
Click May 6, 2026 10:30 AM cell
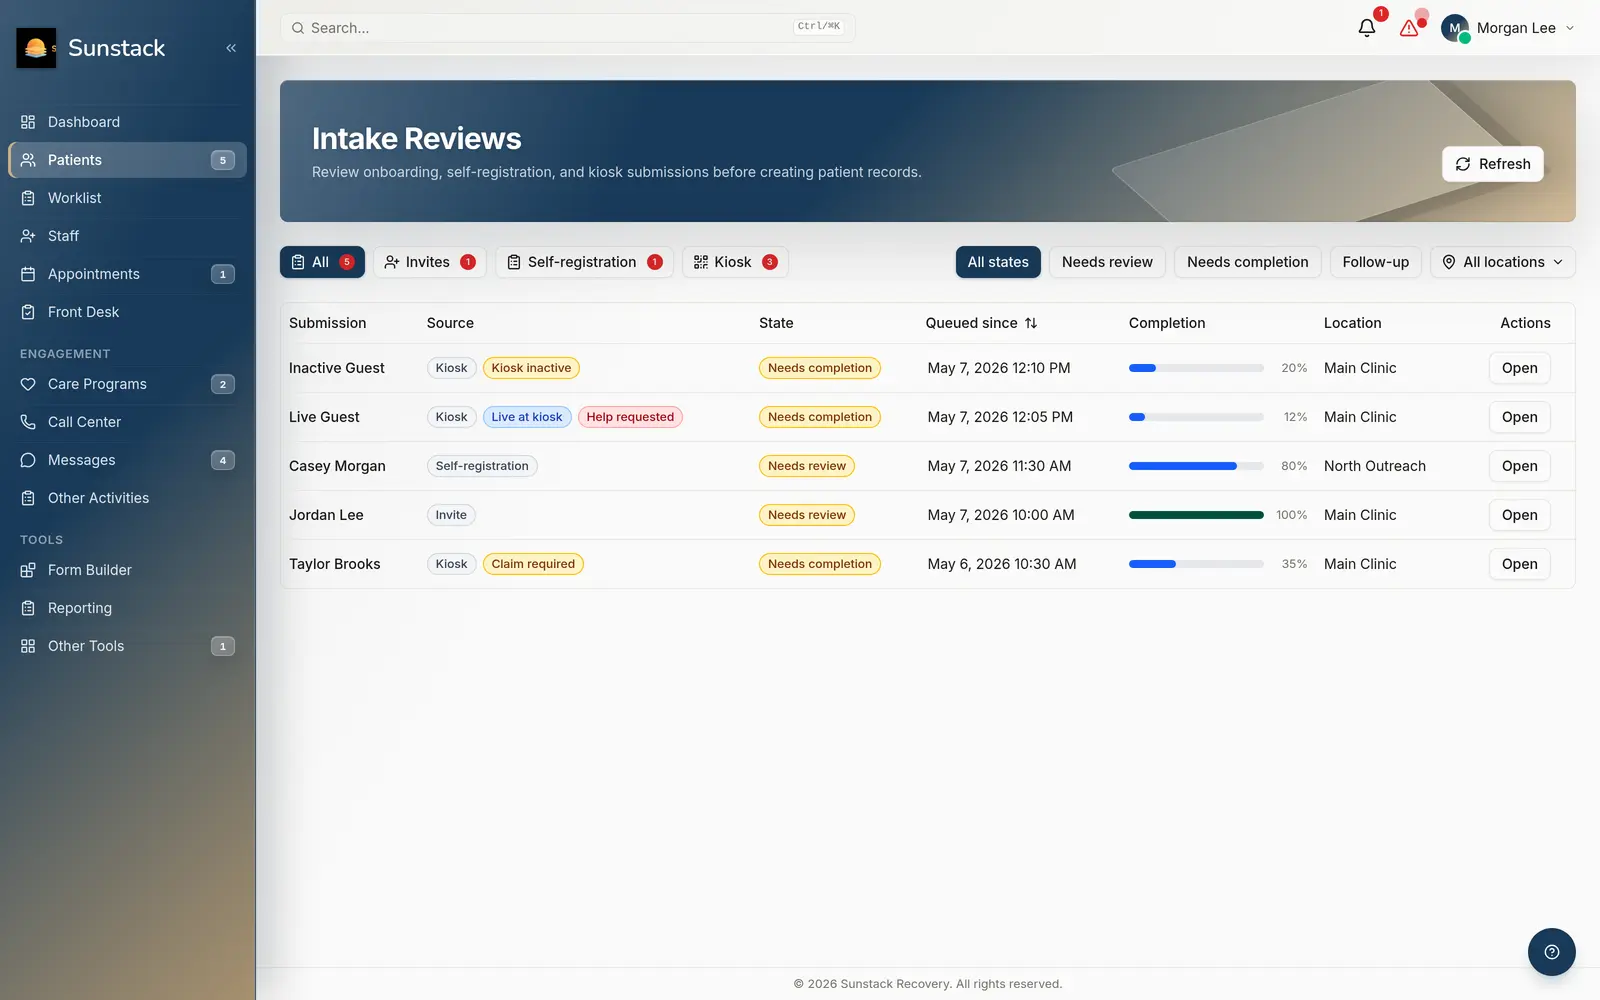click(x=1002, y=564)
